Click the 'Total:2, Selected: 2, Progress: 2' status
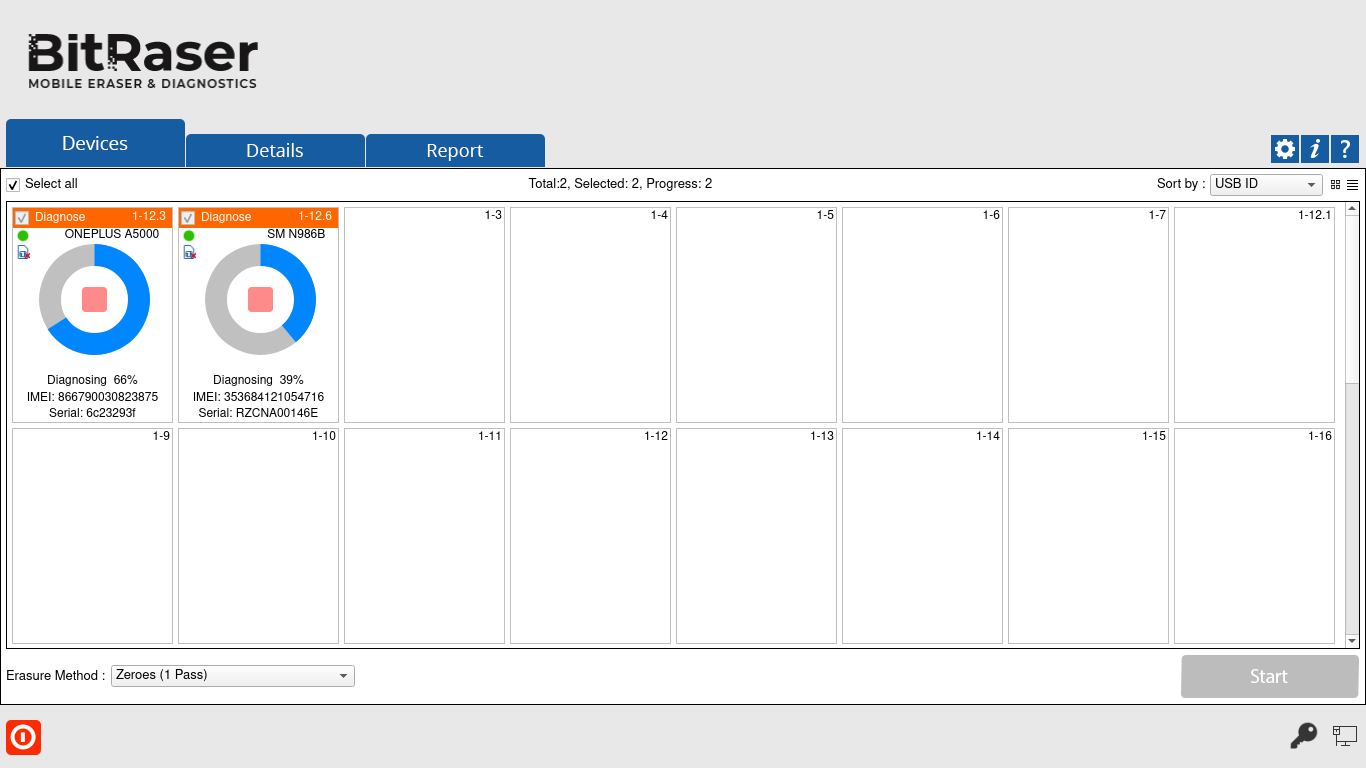 coord(620,184)
